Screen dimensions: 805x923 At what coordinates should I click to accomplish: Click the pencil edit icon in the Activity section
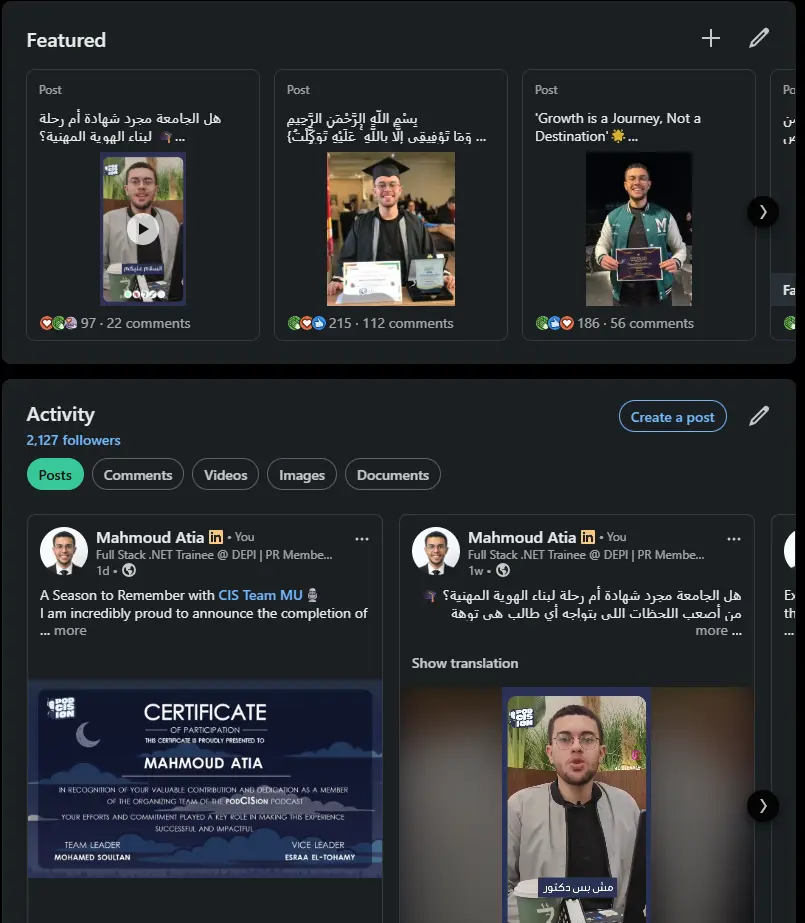pyautogui.click(x=758, y=415)
